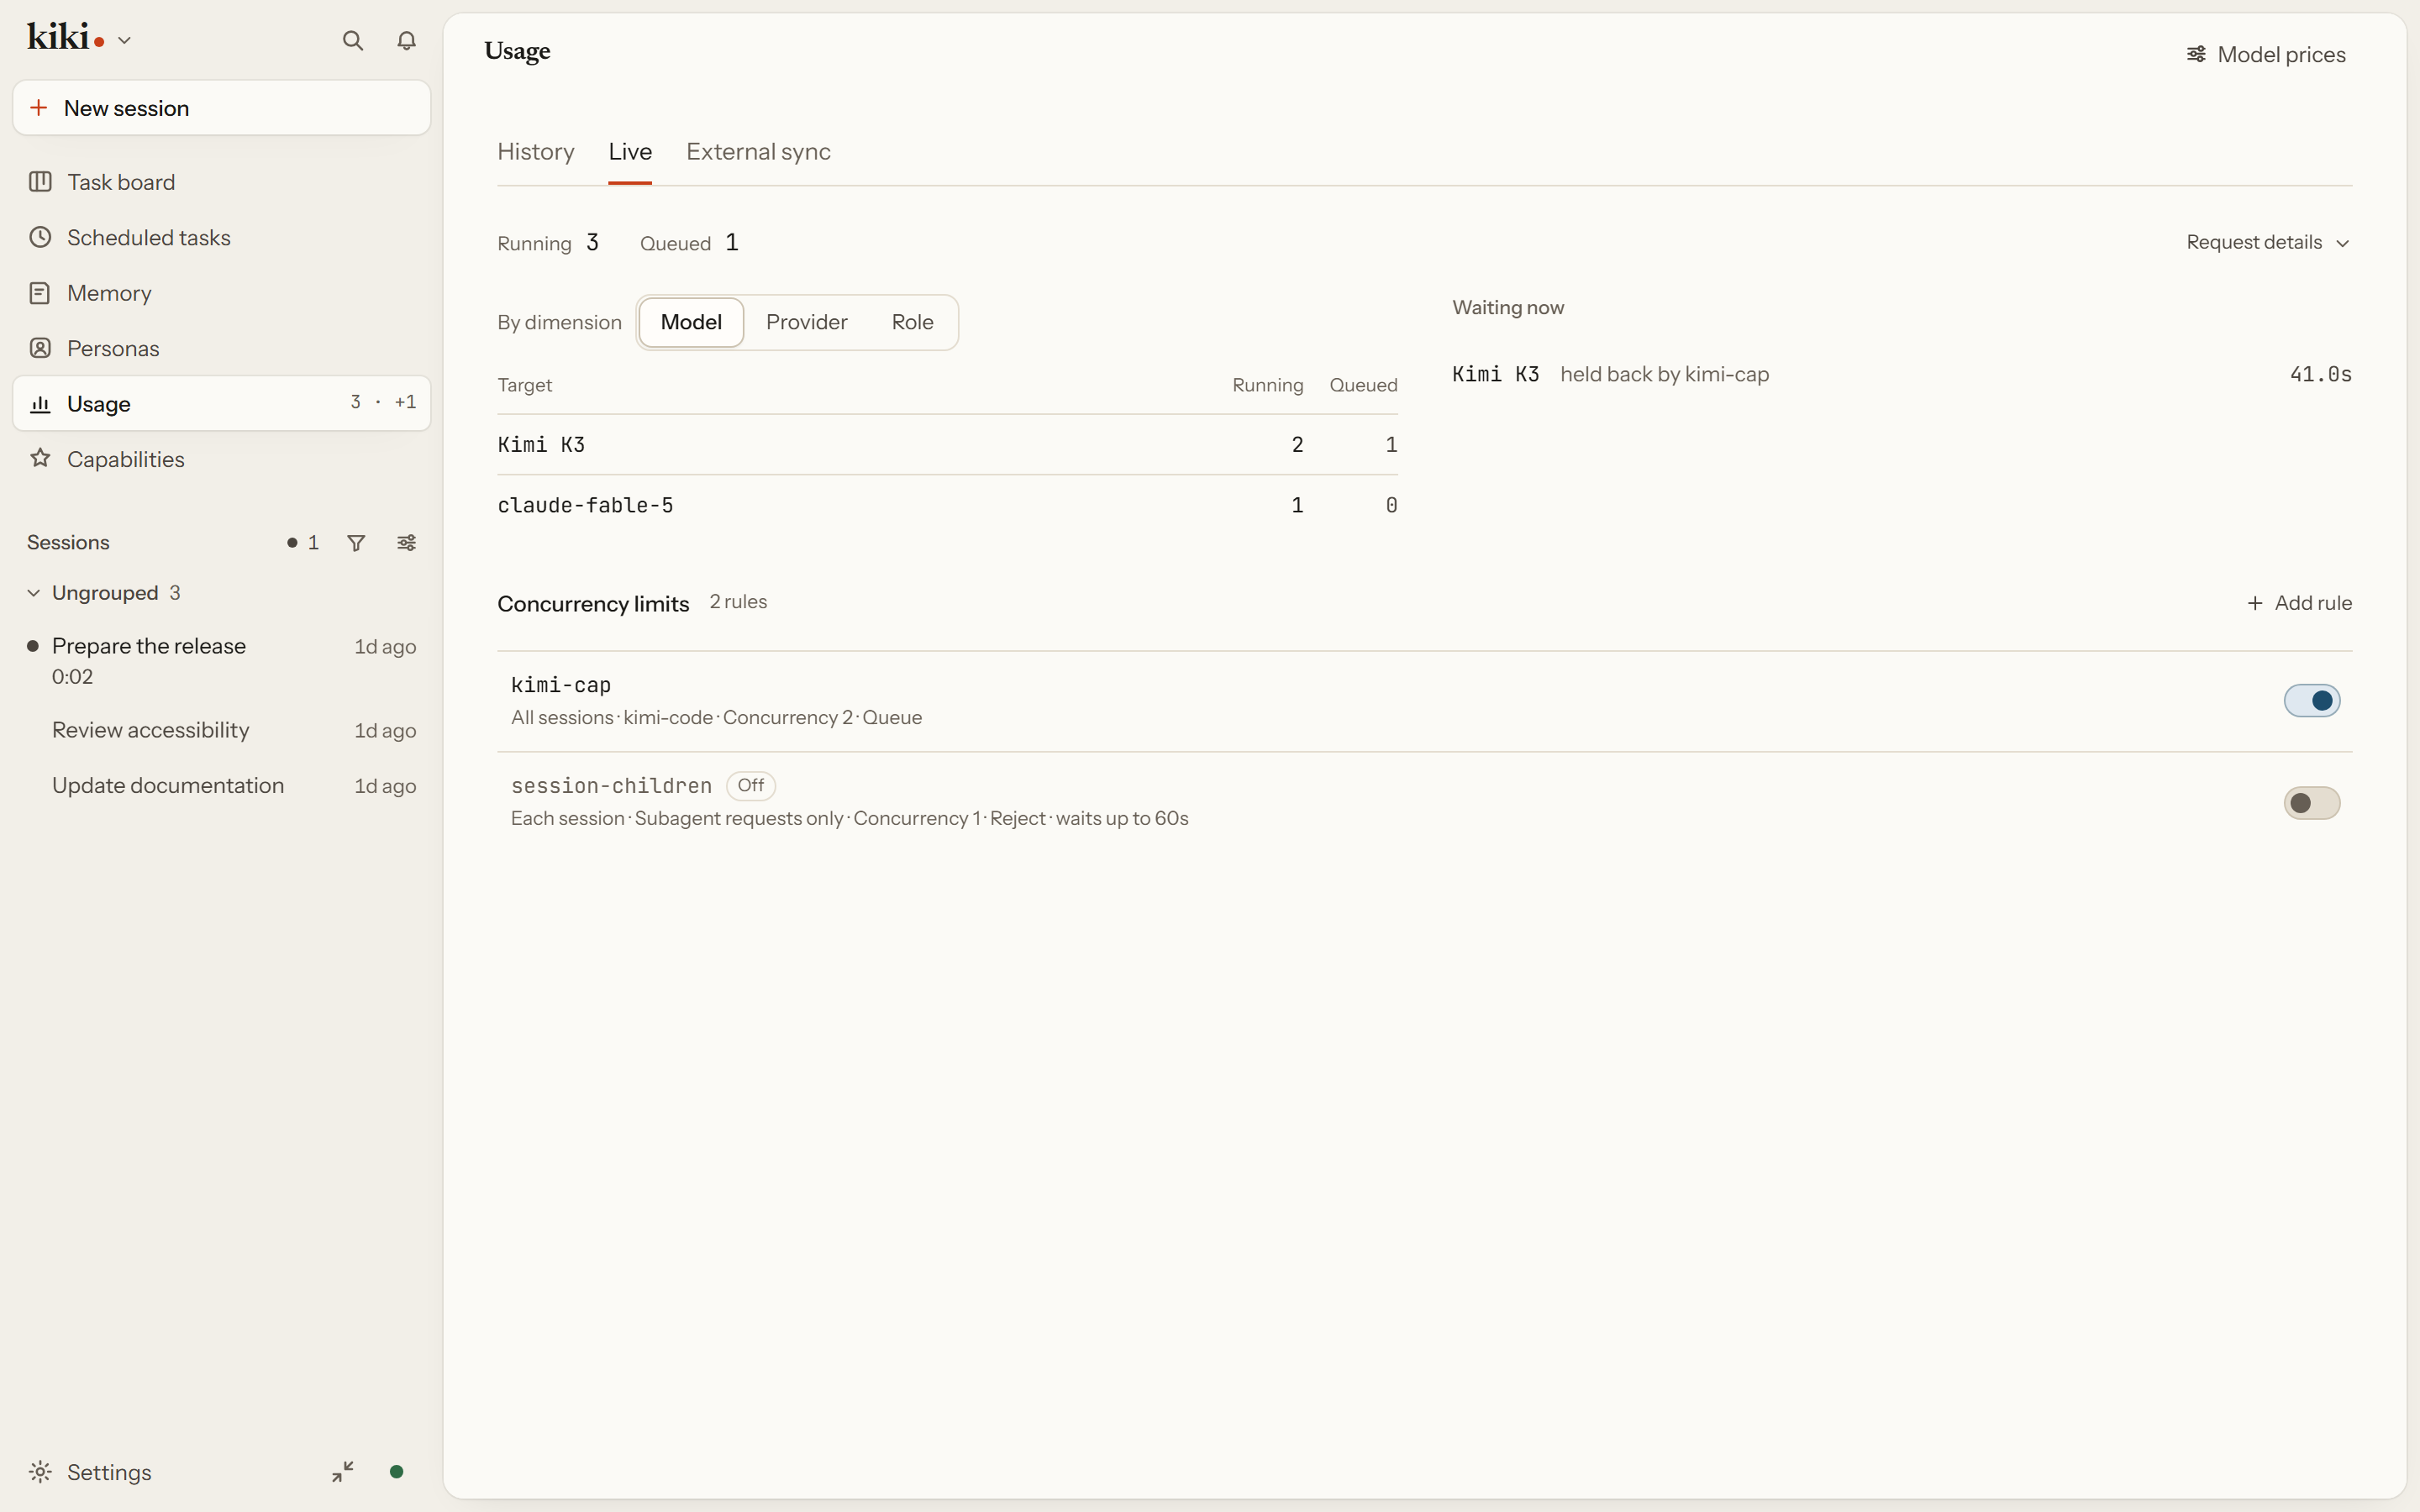Click the Kimi K3 table row target
This screenshot has height=1512, width=2420.
[541, 445]
